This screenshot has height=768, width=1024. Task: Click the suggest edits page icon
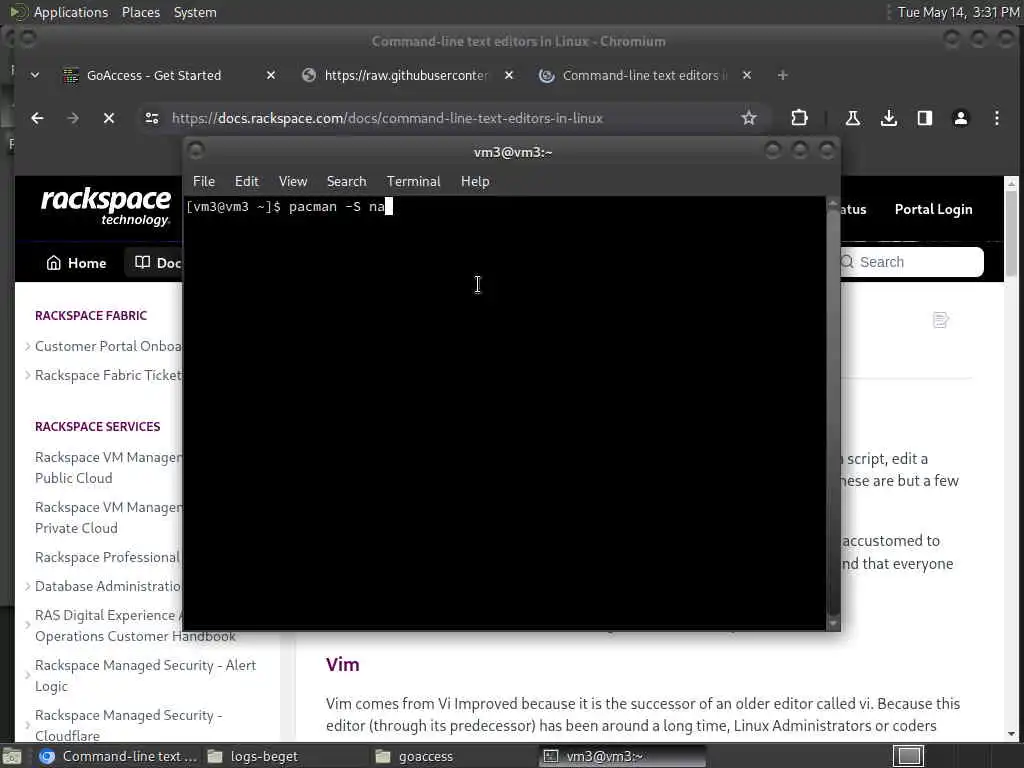point(940,320)
